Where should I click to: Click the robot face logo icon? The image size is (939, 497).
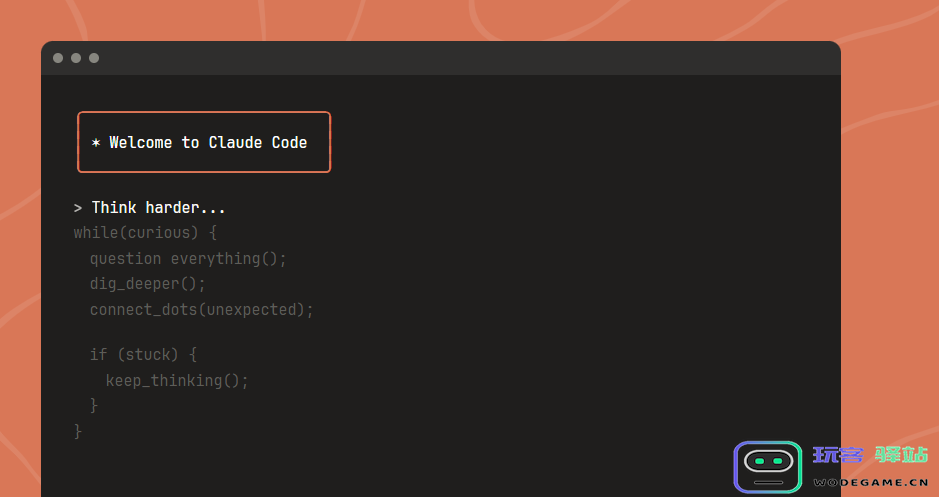(768, 467)
